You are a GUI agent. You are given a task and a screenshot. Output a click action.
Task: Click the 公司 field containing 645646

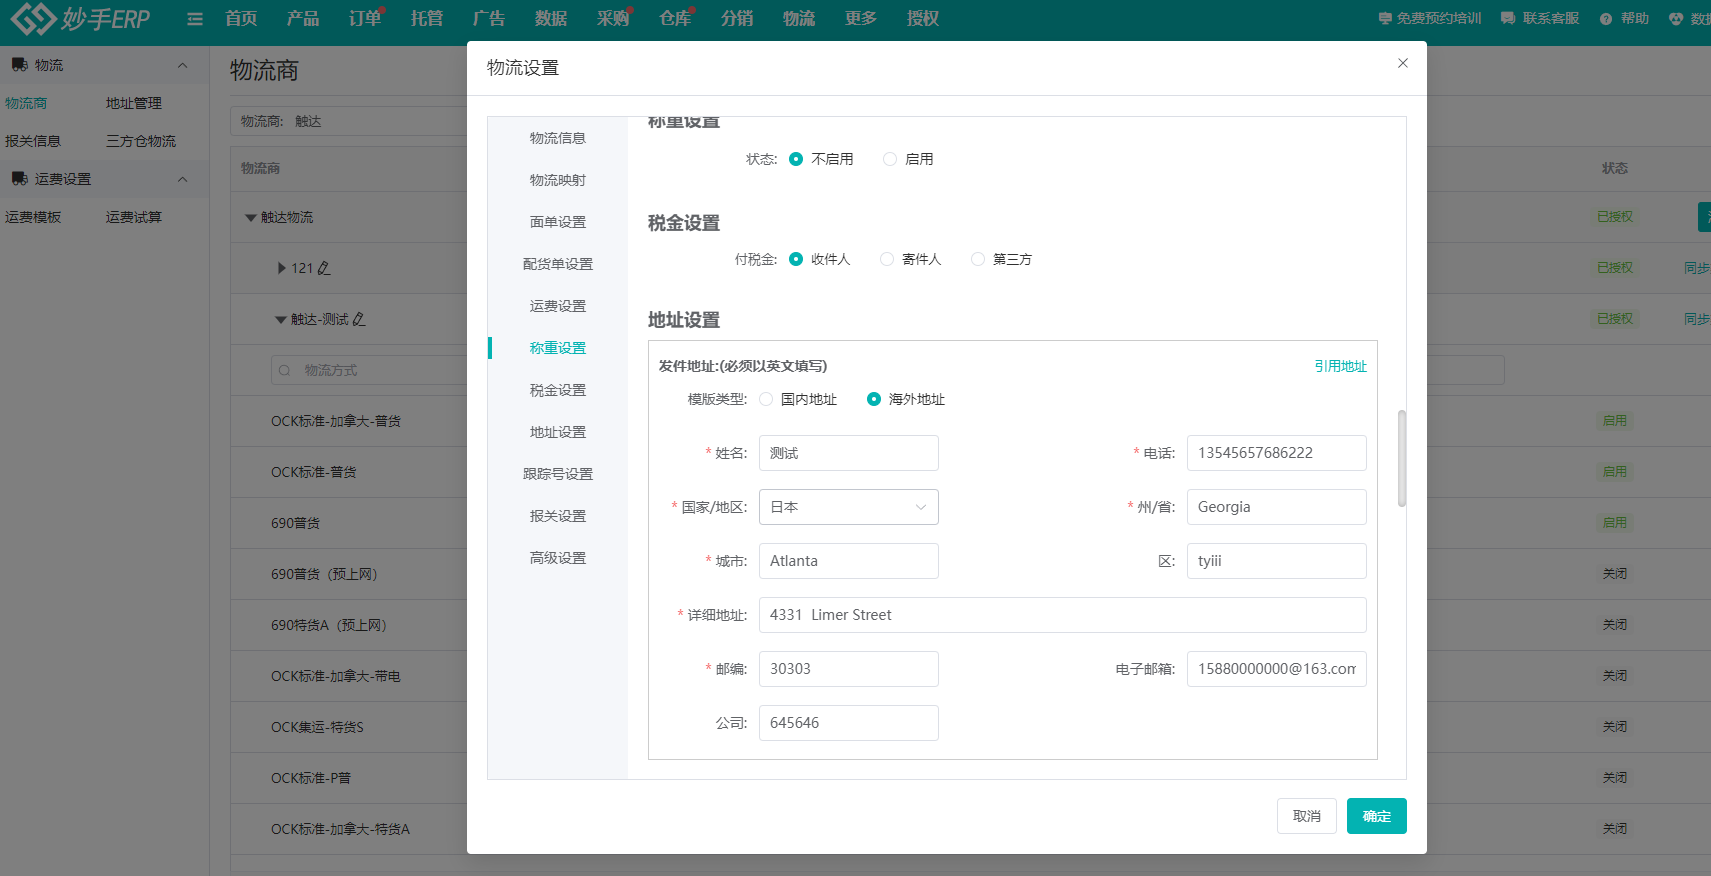tap(848, 723)
